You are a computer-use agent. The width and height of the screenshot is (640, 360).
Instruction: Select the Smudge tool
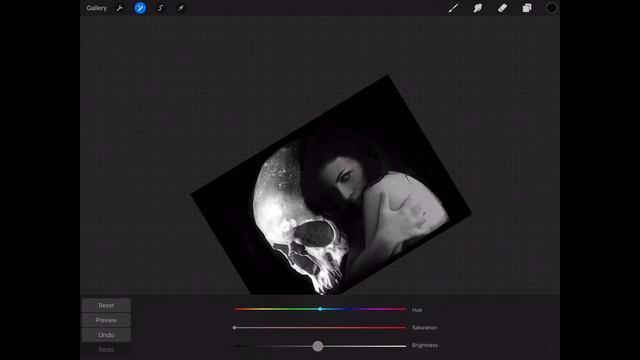pos(478,8)
